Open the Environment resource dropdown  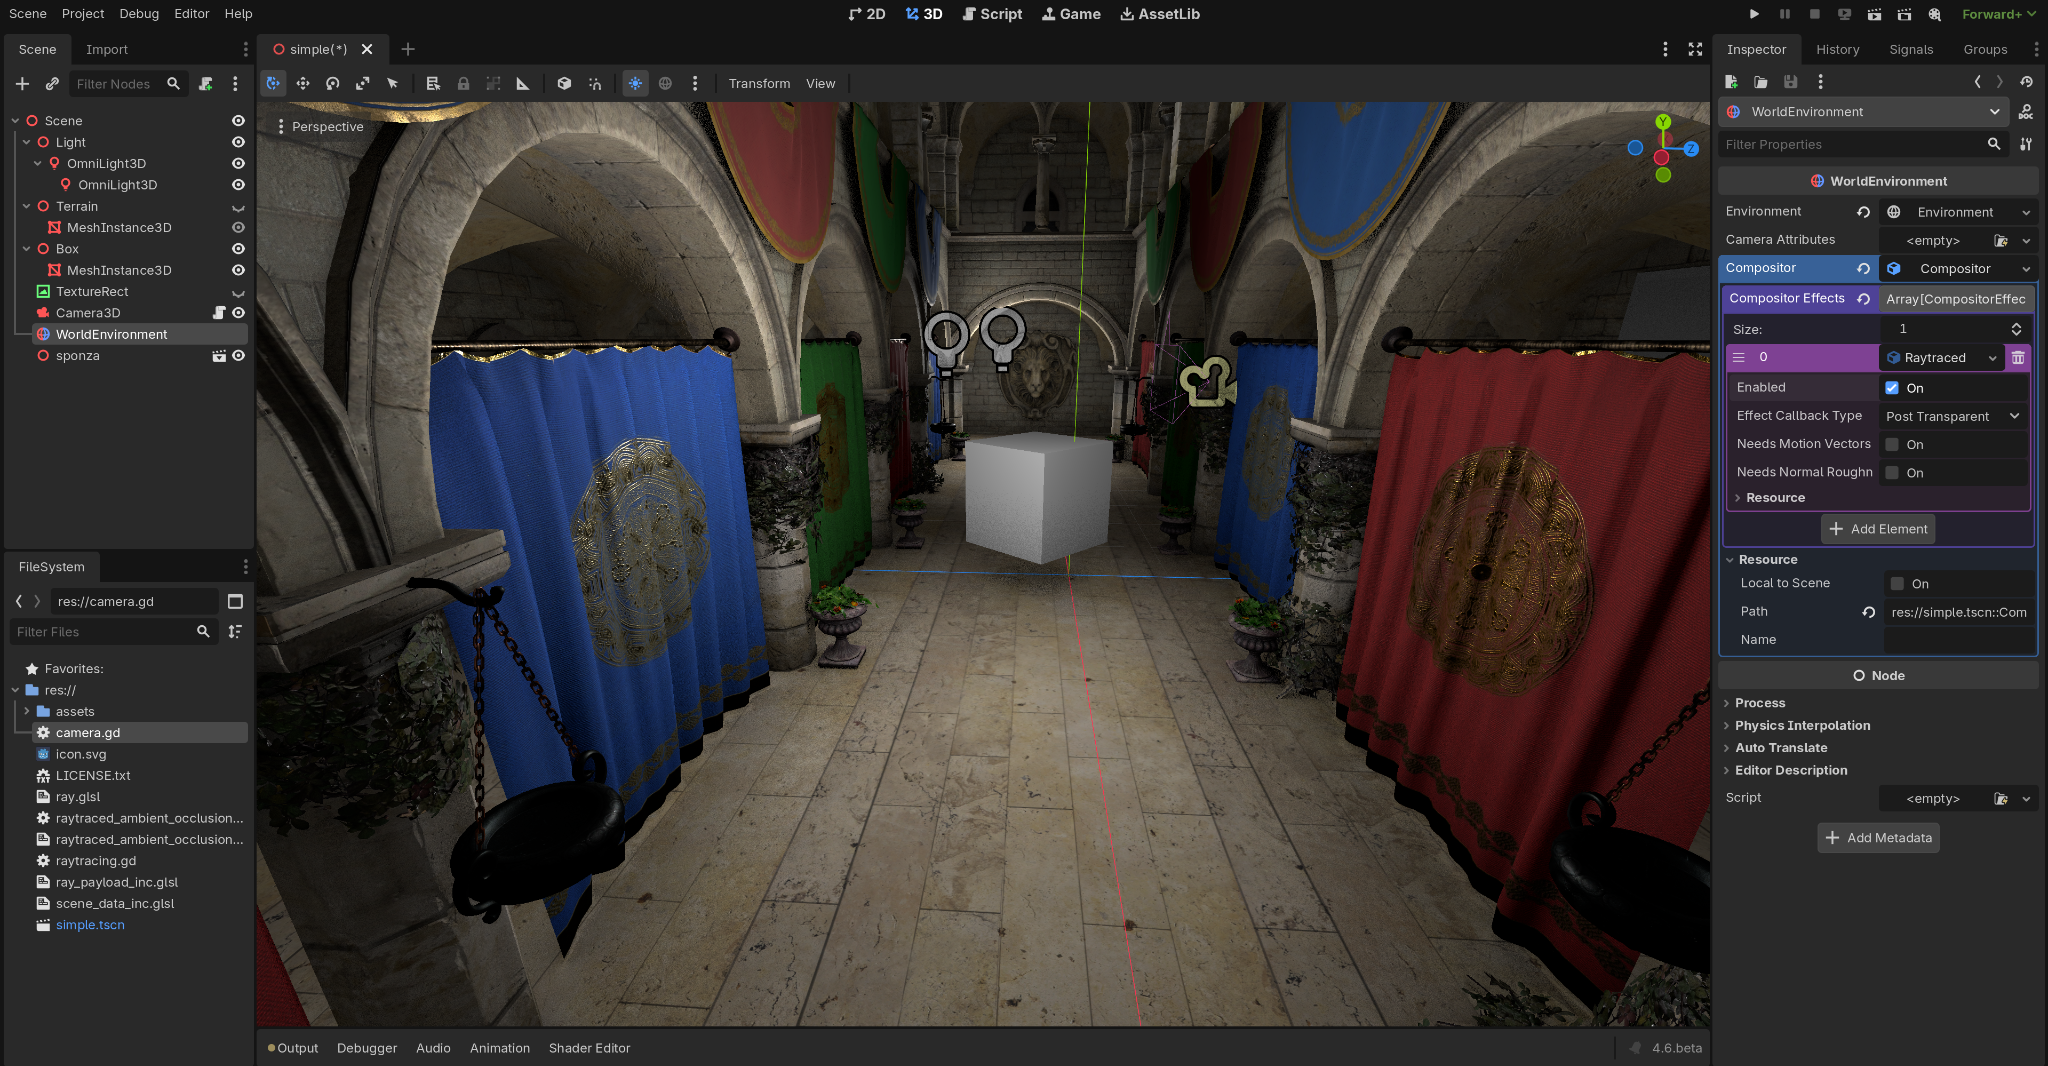click(2026, 212)
